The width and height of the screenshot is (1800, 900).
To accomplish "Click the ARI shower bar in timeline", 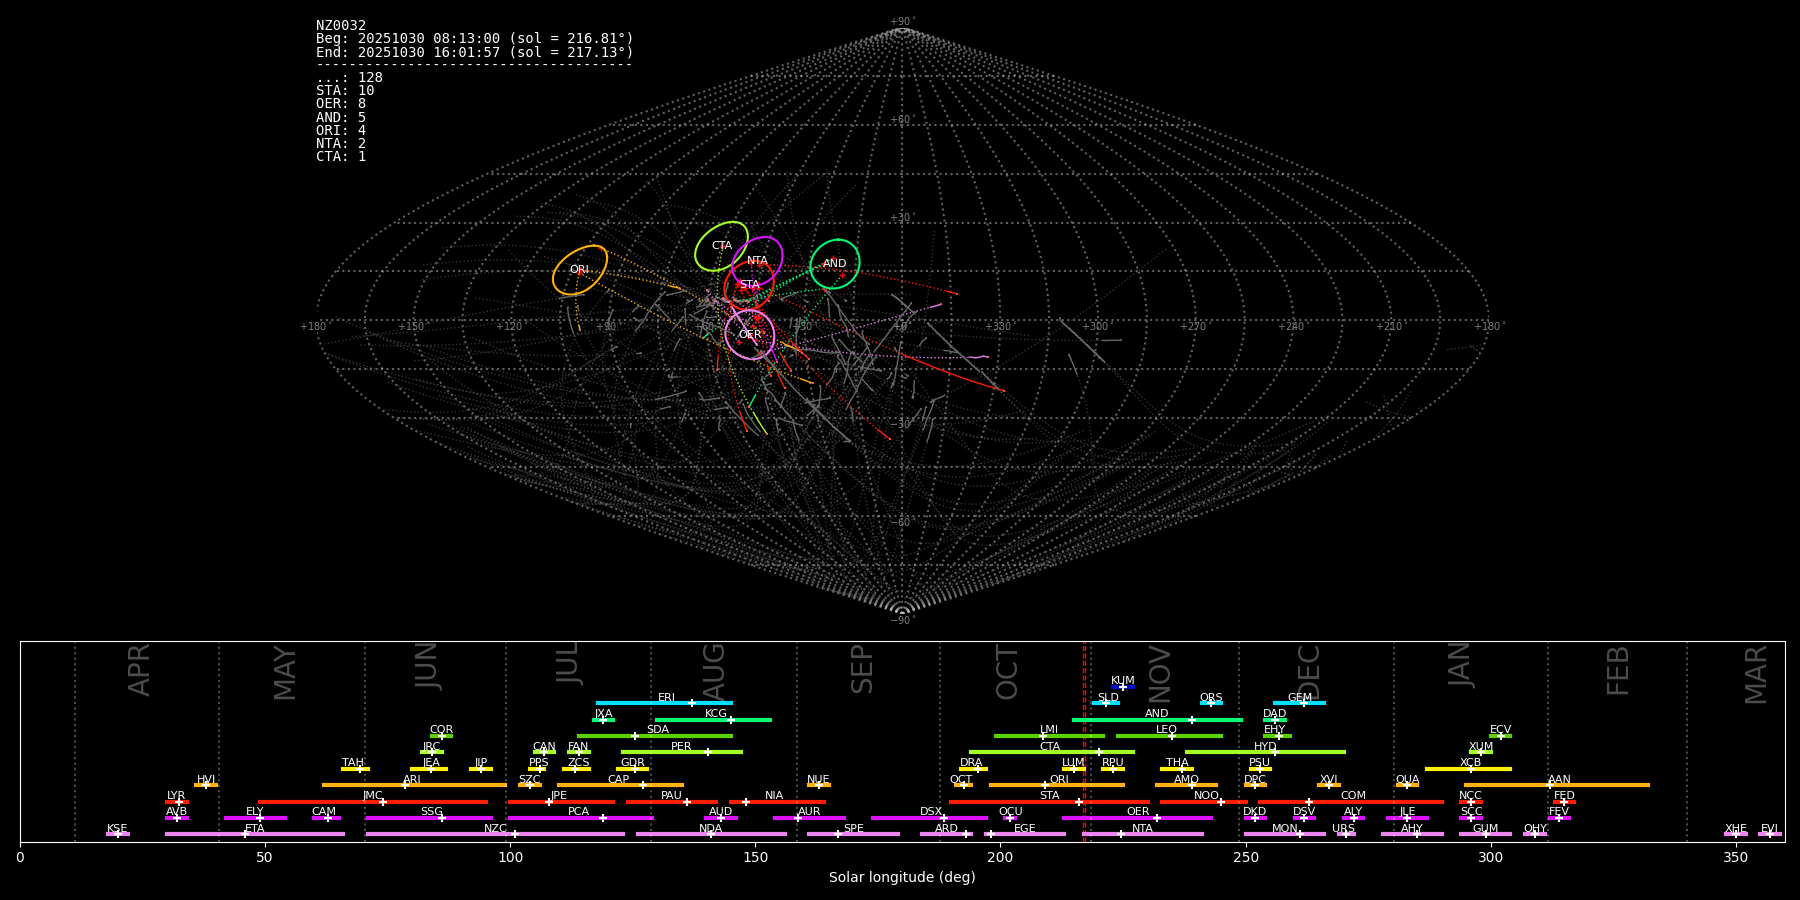I will pos(414,785).
